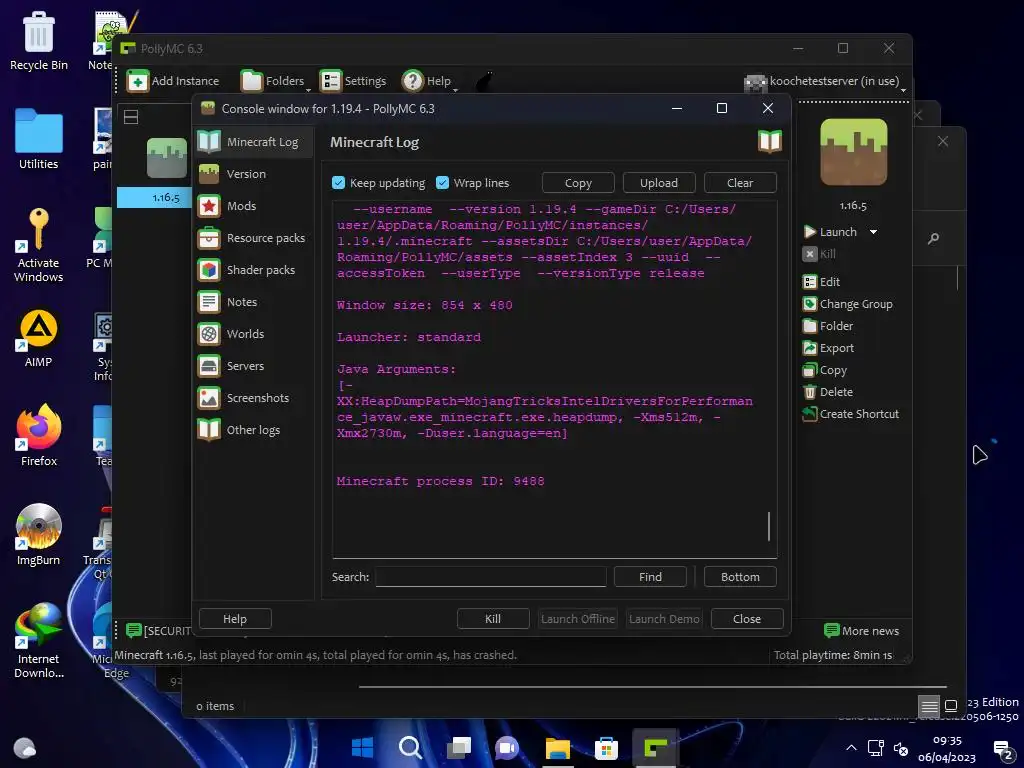1024x768 pixels.
Task: Focus the log Search input field
Action: point(490,577)
